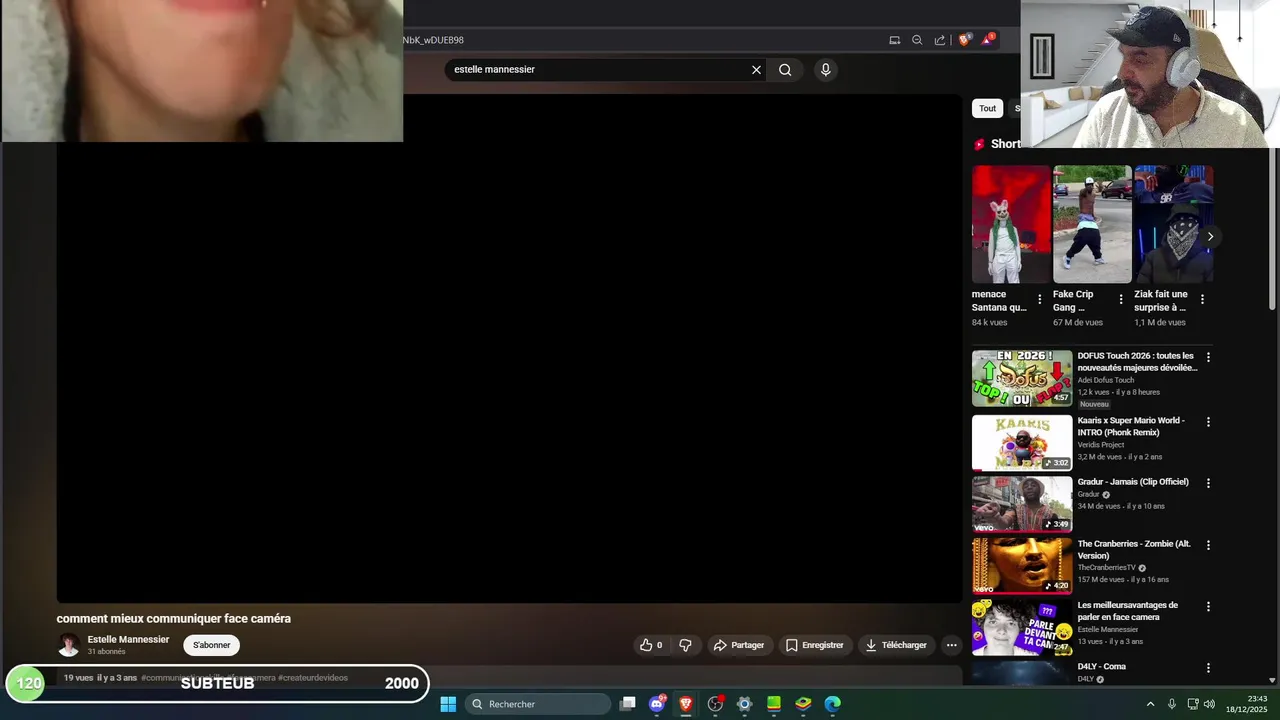Click the page scrollbar down arrow
The width and height of the screenshot is (1280, 720).
tap(1272, 680)
